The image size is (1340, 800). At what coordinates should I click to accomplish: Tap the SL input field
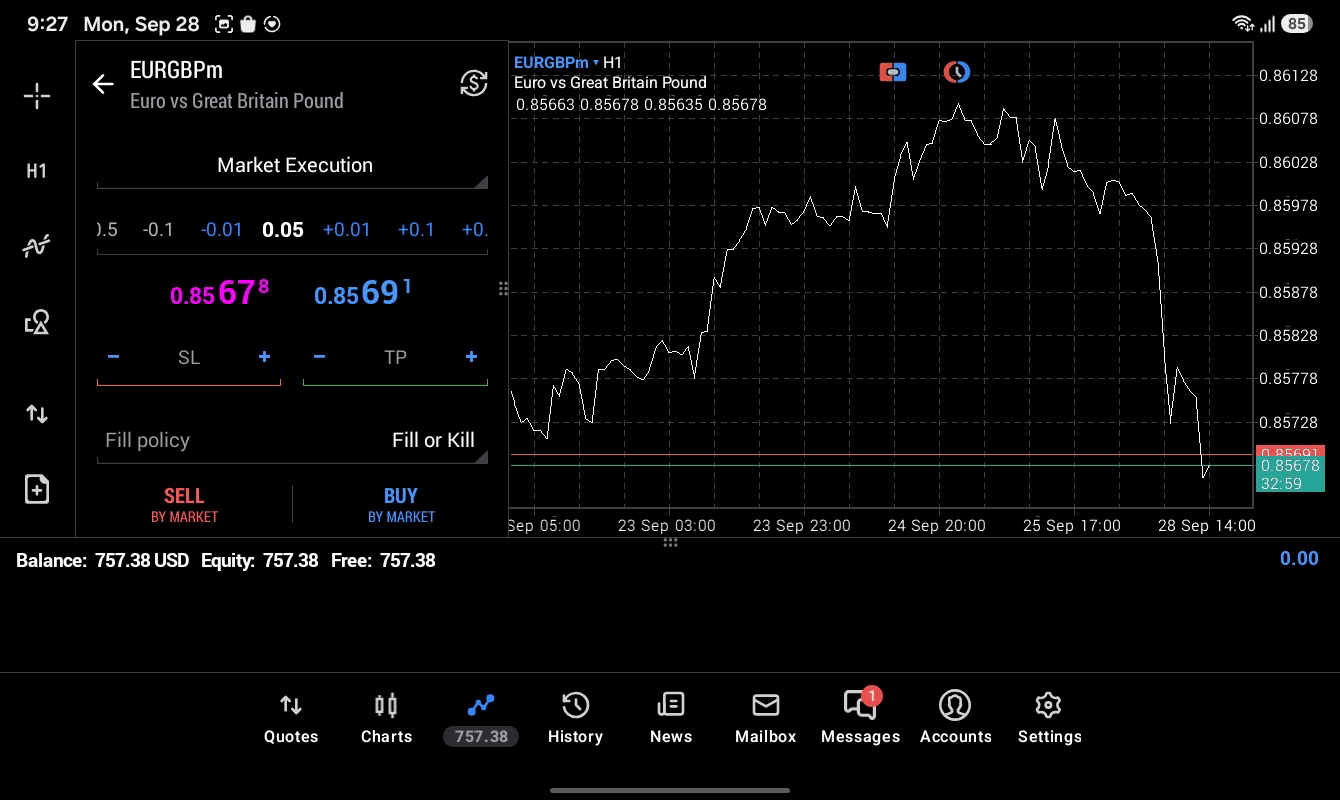(189, 358)
